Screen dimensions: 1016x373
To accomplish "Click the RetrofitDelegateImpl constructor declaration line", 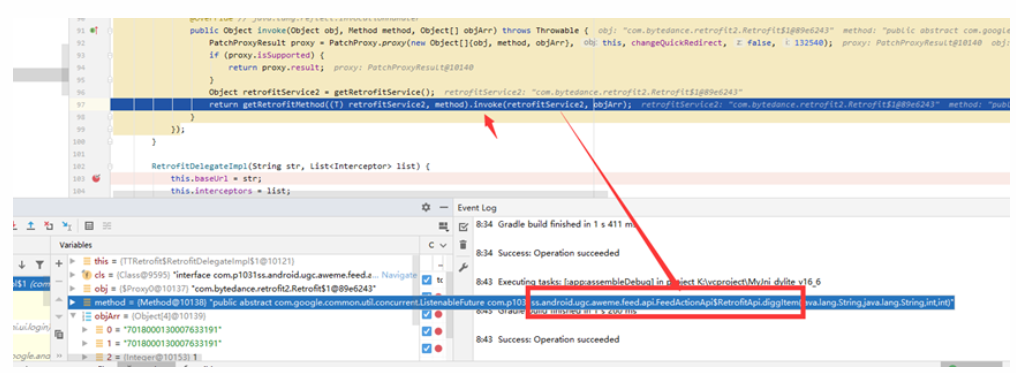I will point(290,166).
